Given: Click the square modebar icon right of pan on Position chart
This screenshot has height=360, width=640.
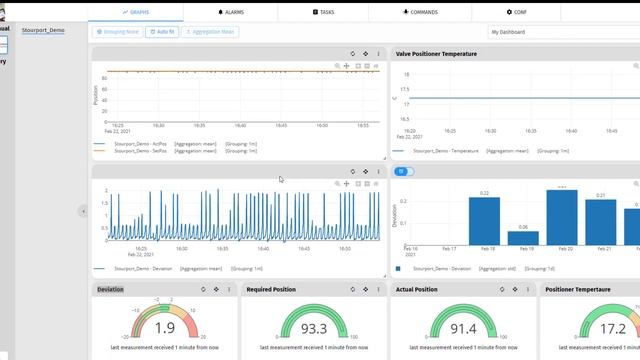Looking at the screenshot, I should point(358,66).
